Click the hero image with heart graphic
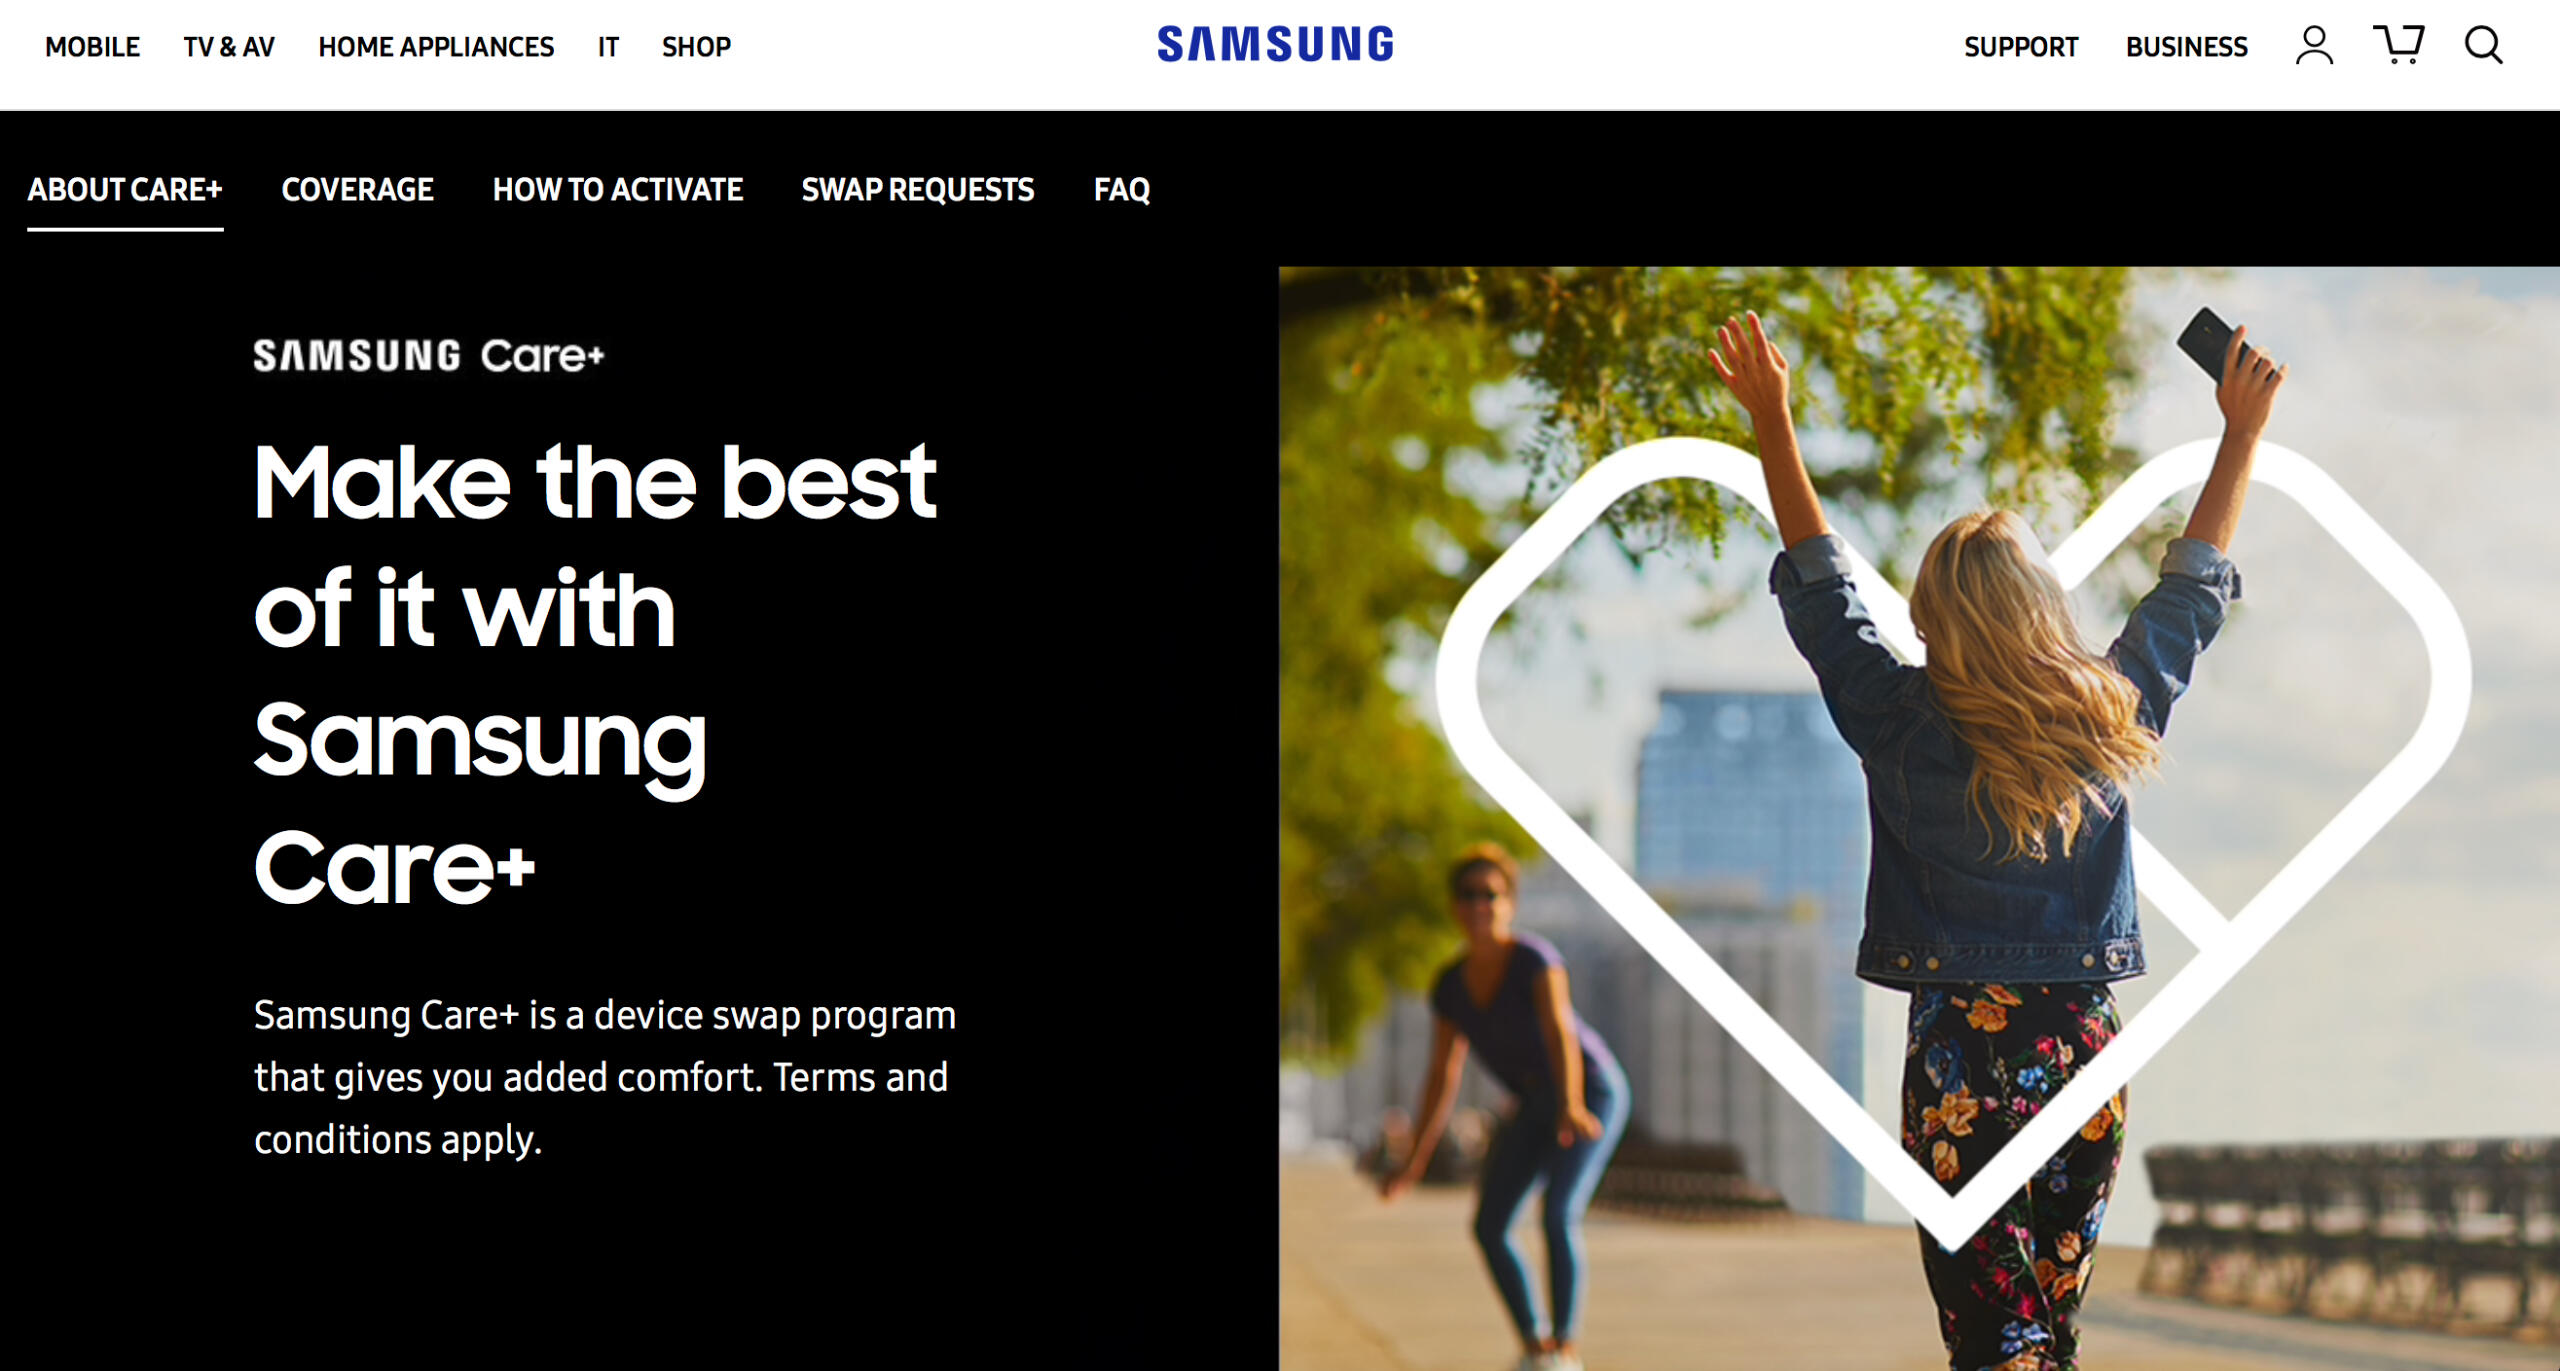Image resolution: width=2560 pixels, height=1371 pixels. click(1919, 818)
